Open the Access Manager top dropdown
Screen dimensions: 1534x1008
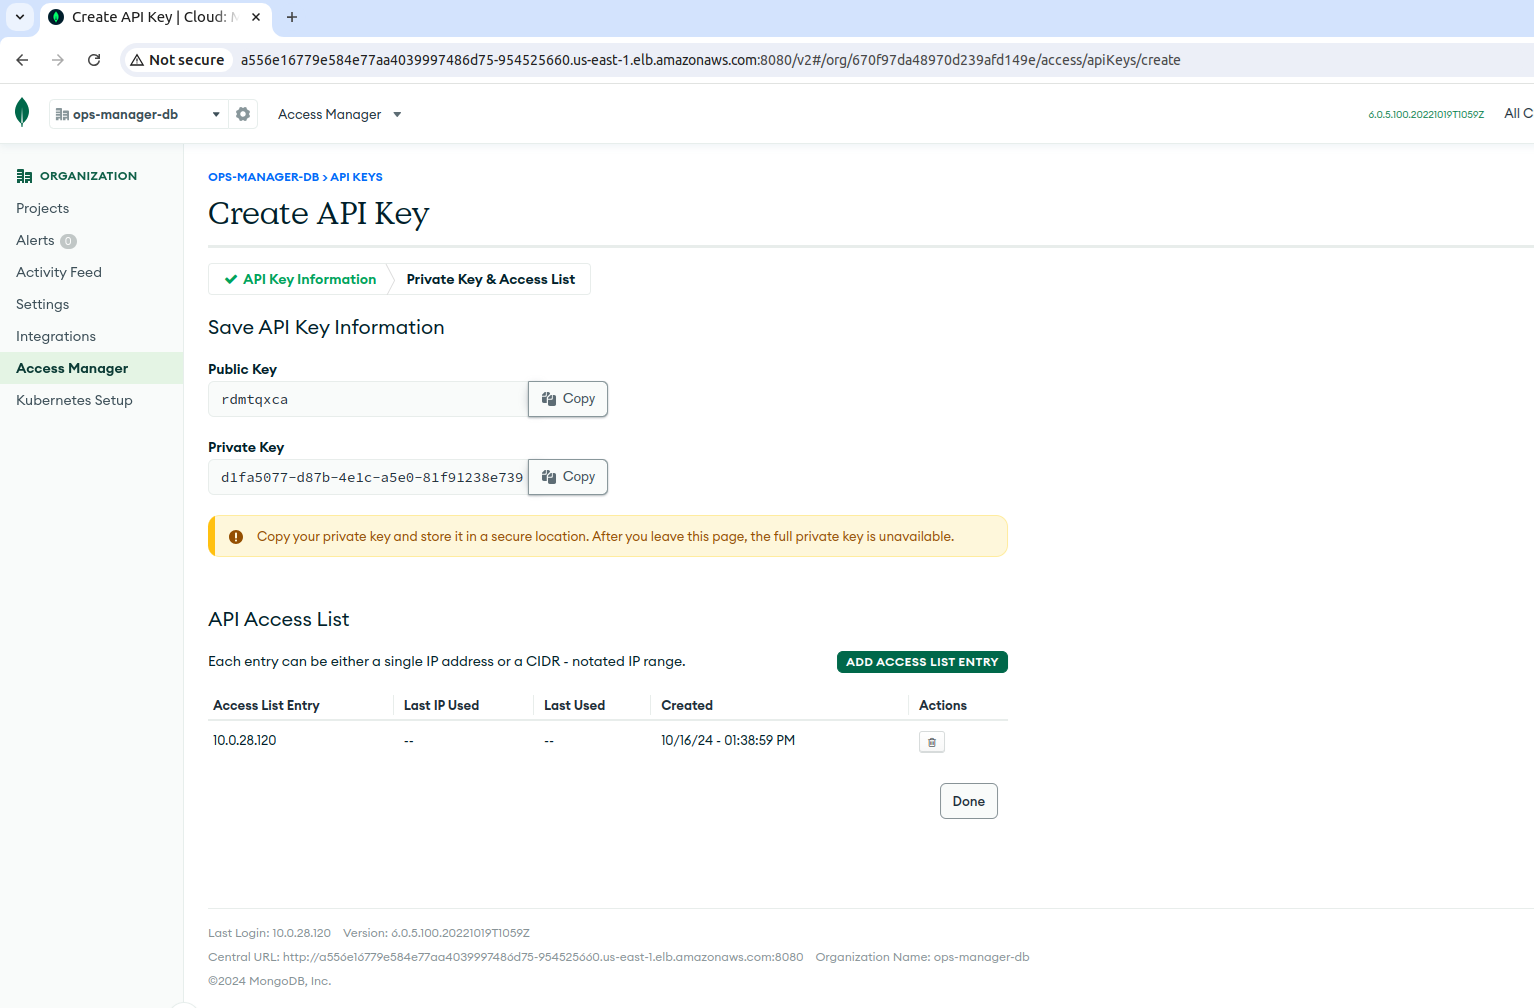[x=340, y=114]
